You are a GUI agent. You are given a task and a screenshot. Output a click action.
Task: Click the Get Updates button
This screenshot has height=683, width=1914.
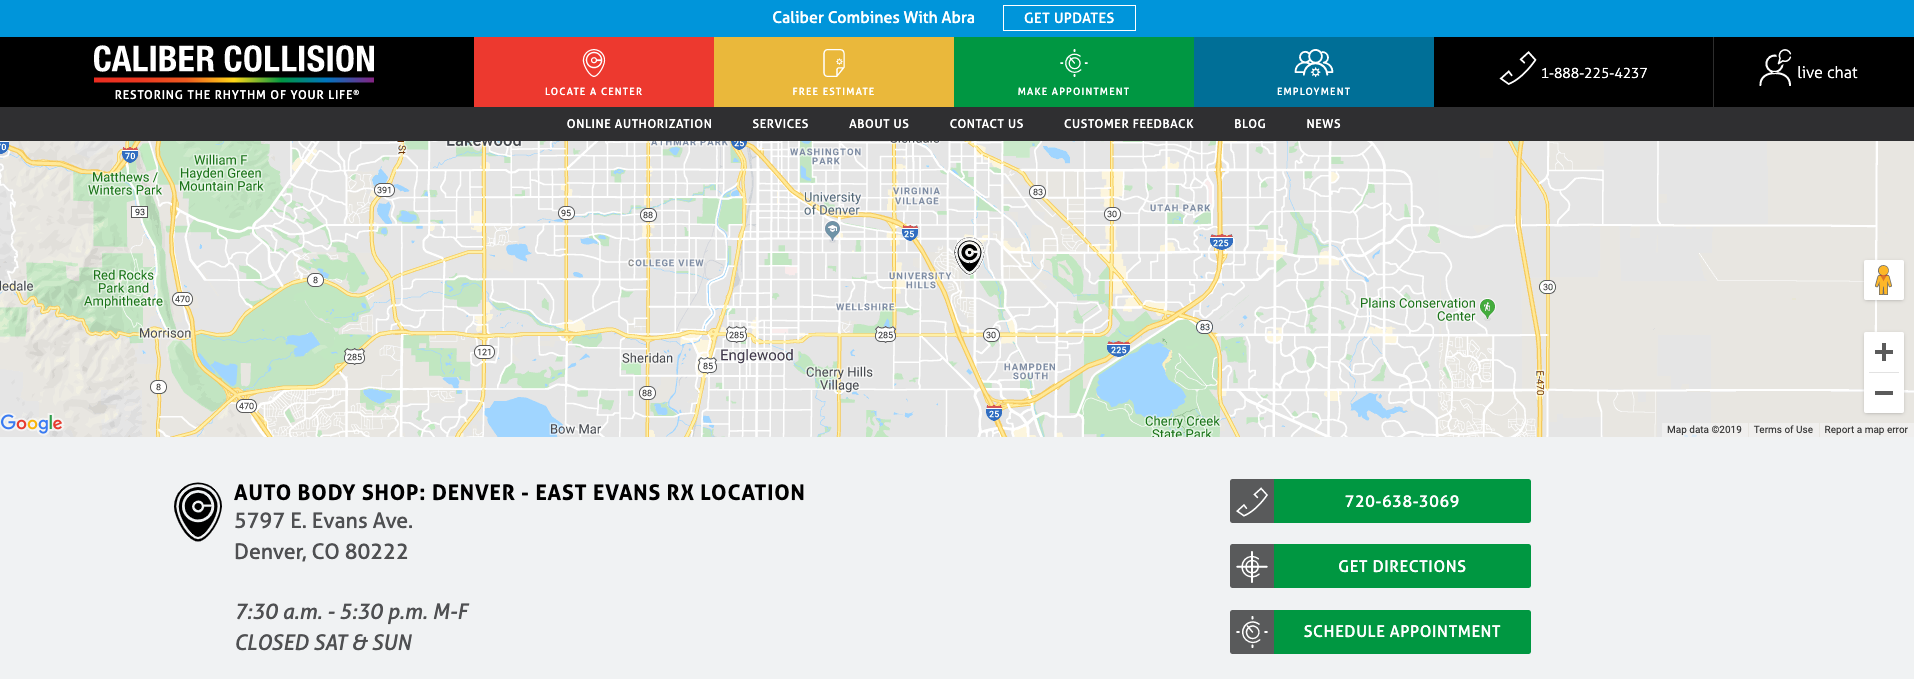[x=1069, y=18]
